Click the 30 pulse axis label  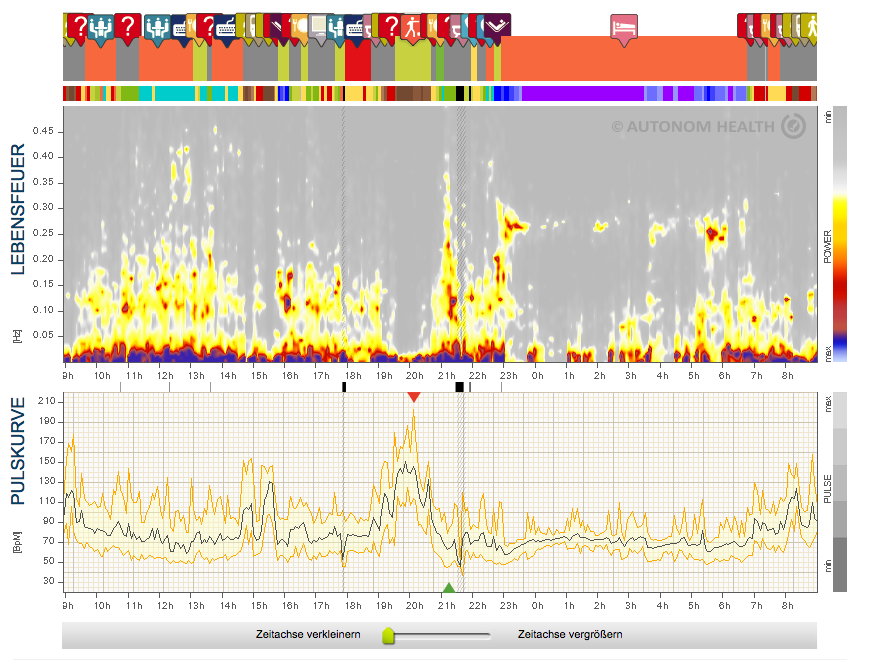click(x=49, y=581)
